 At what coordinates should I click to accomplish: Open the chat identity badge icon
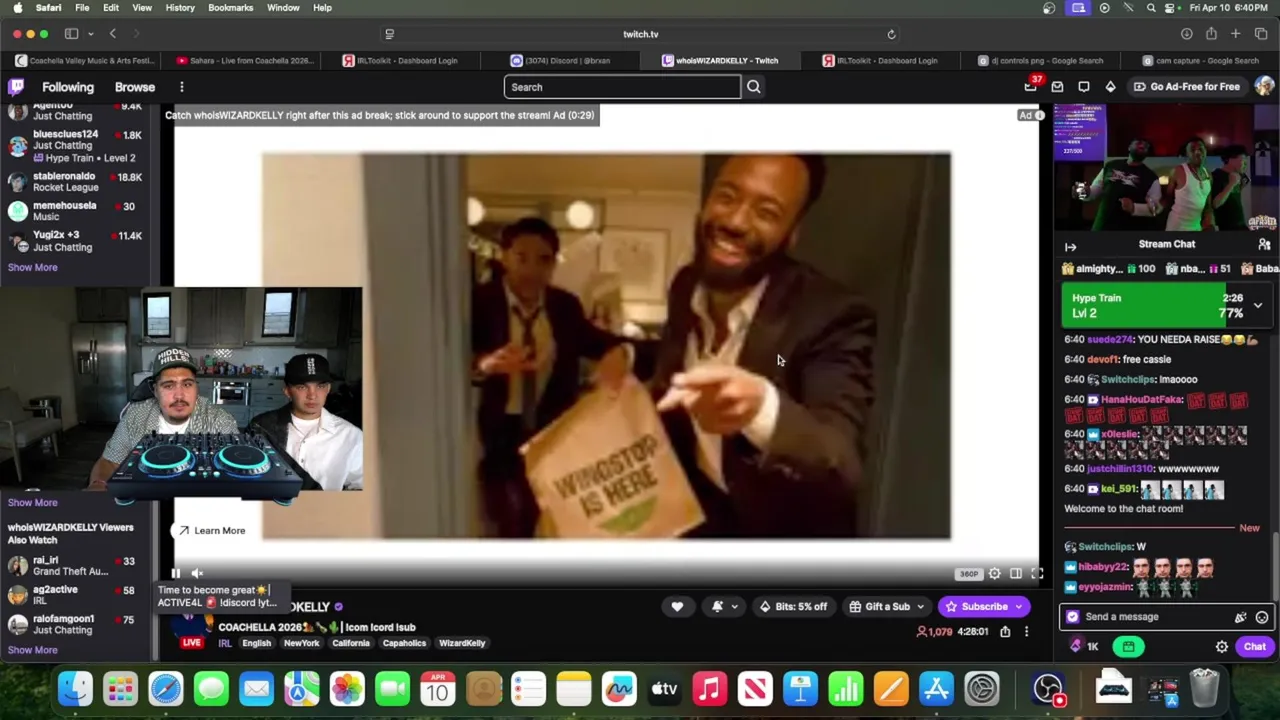point(1073,617)
